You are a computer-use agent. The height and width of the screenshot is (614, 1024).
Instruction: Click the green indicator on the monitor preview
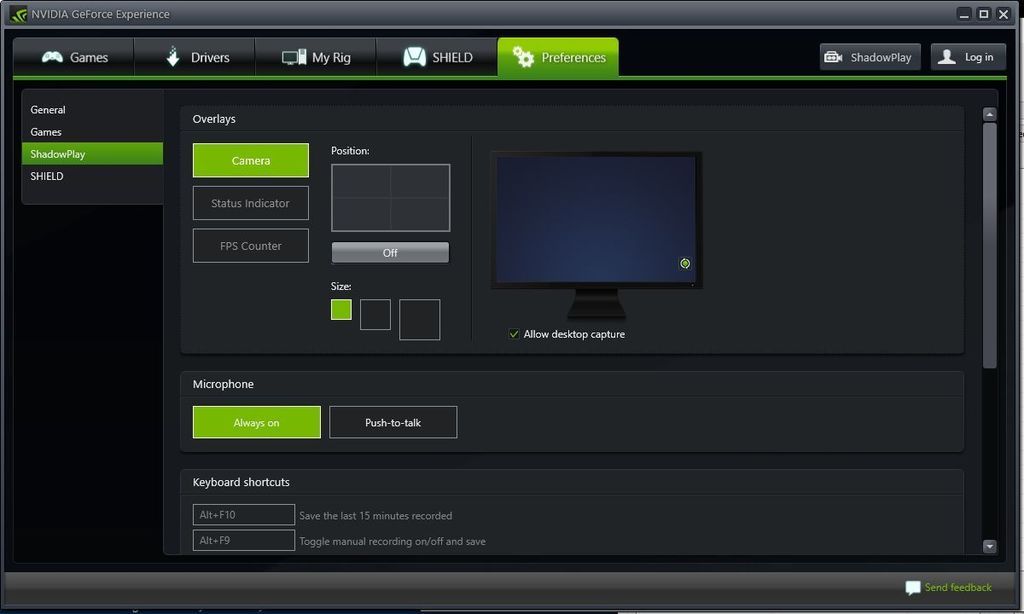coord(685,263)
